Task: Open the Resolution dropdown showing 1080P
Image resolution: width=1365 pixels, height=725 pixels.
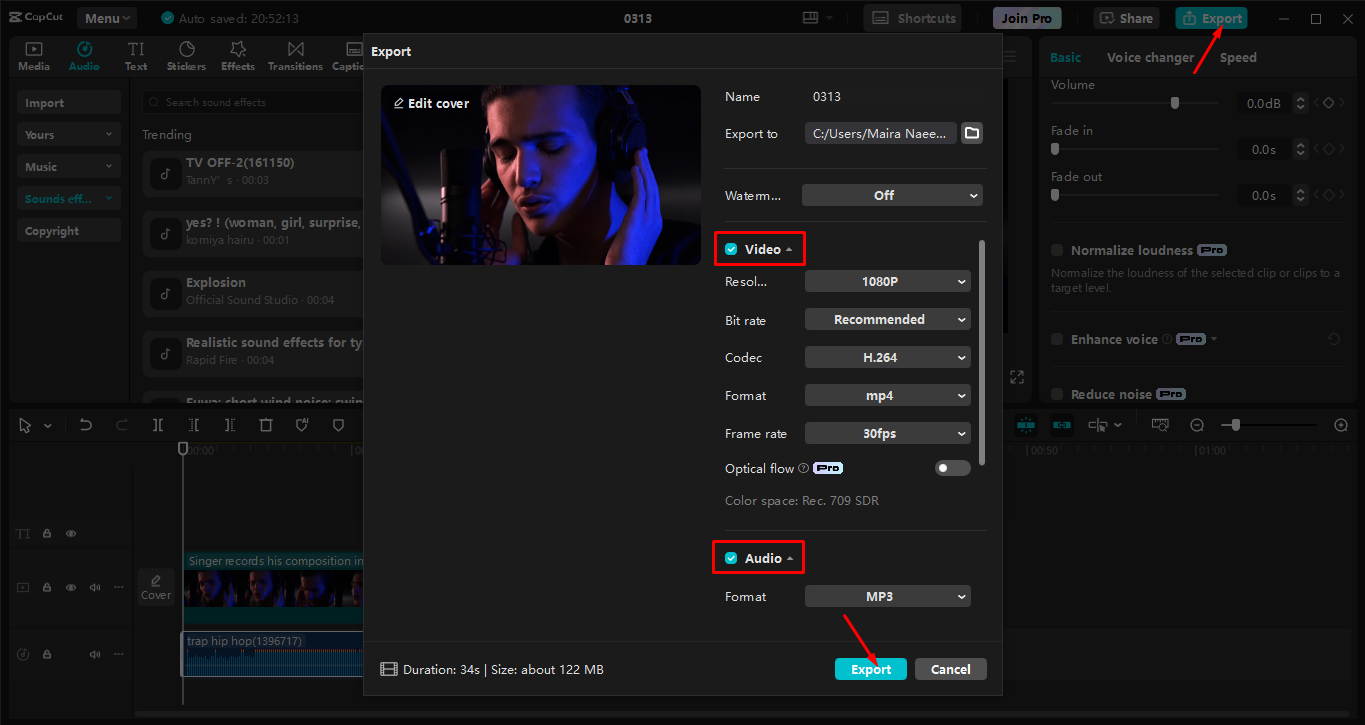Action: click(x=887, y=281)
